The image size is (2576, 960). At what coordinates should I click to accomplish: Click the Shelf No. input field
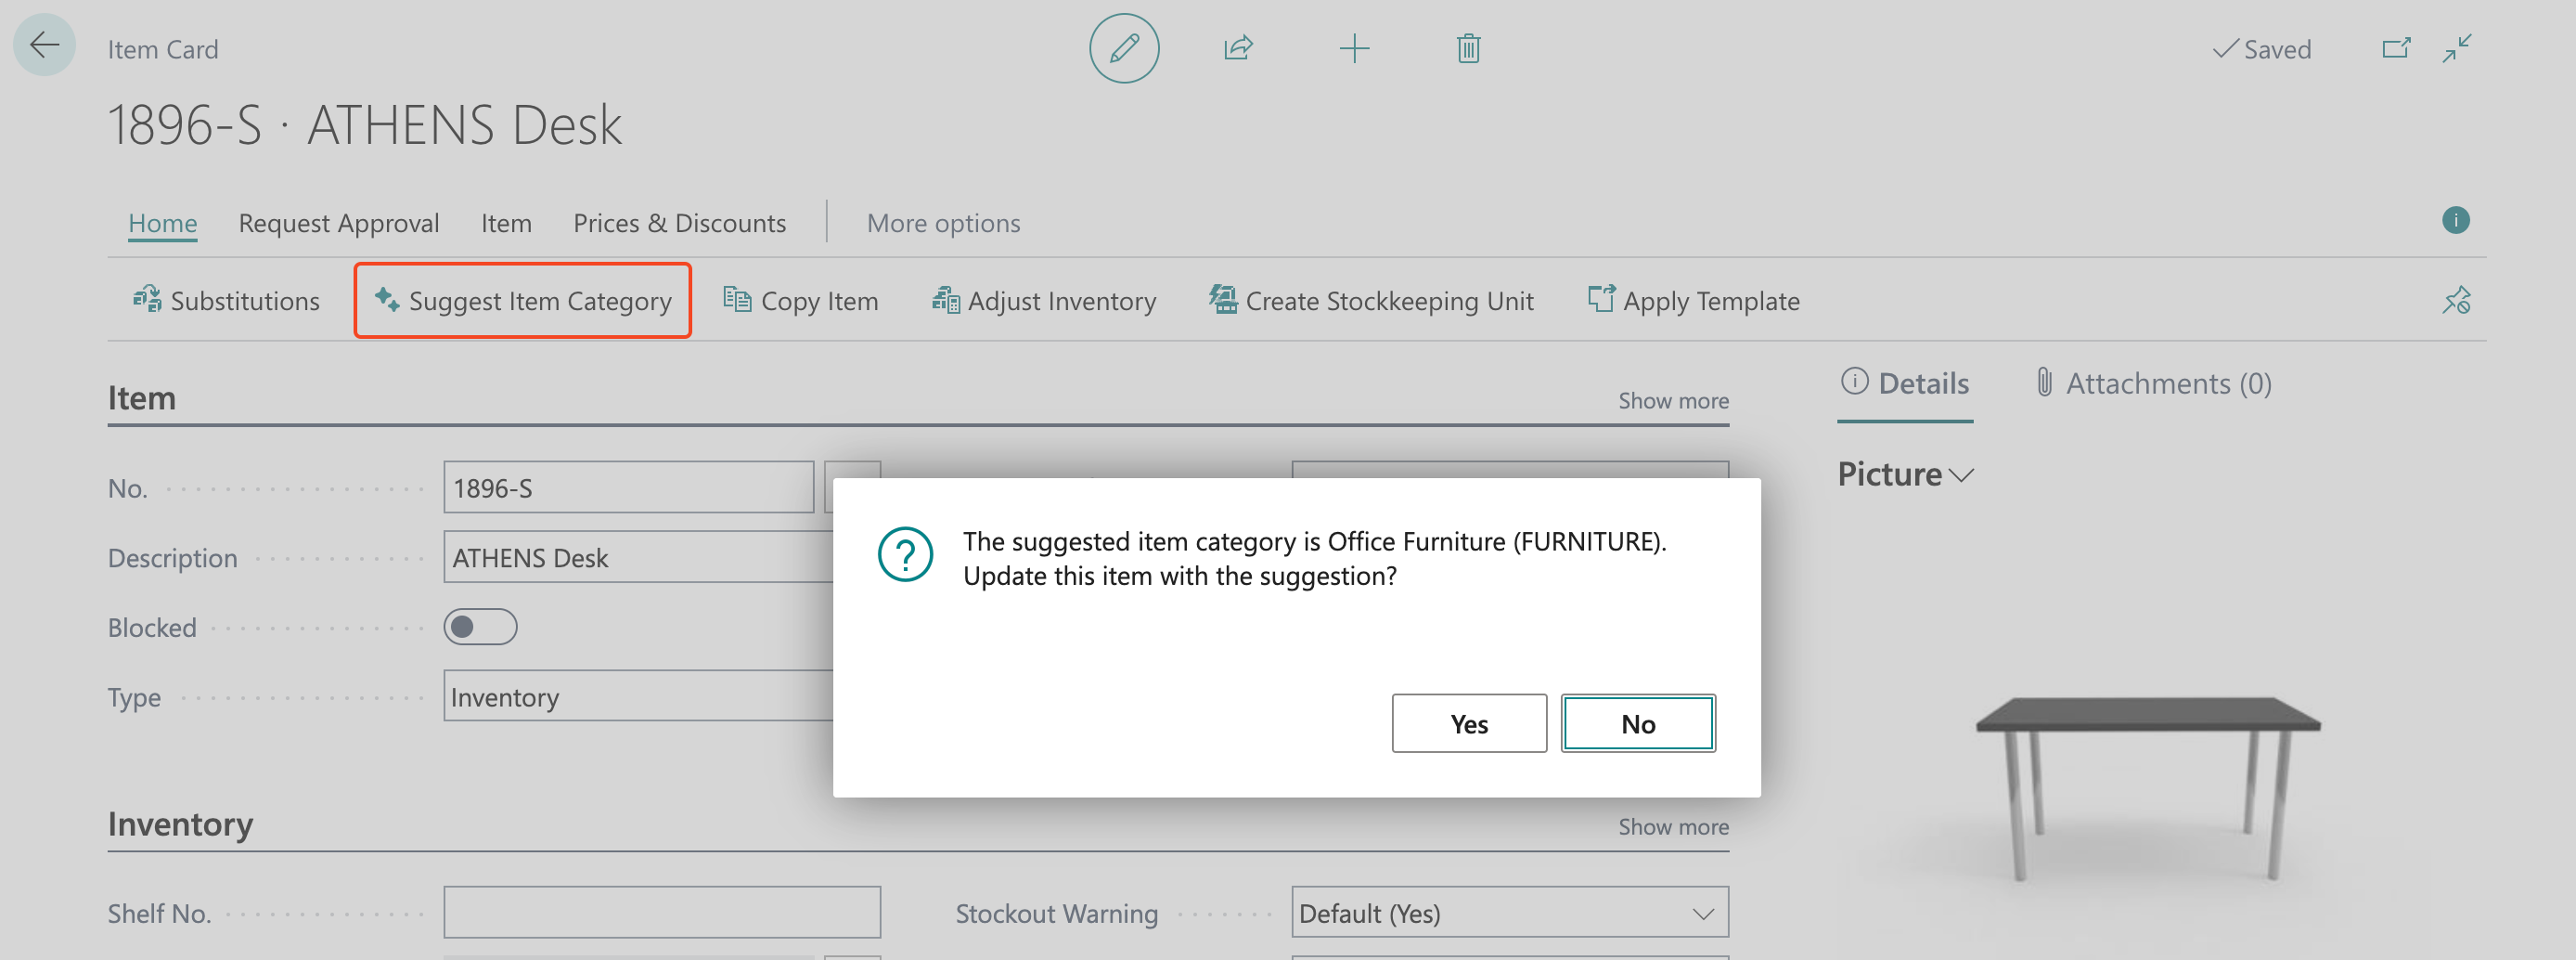click(x=661, y=913)
